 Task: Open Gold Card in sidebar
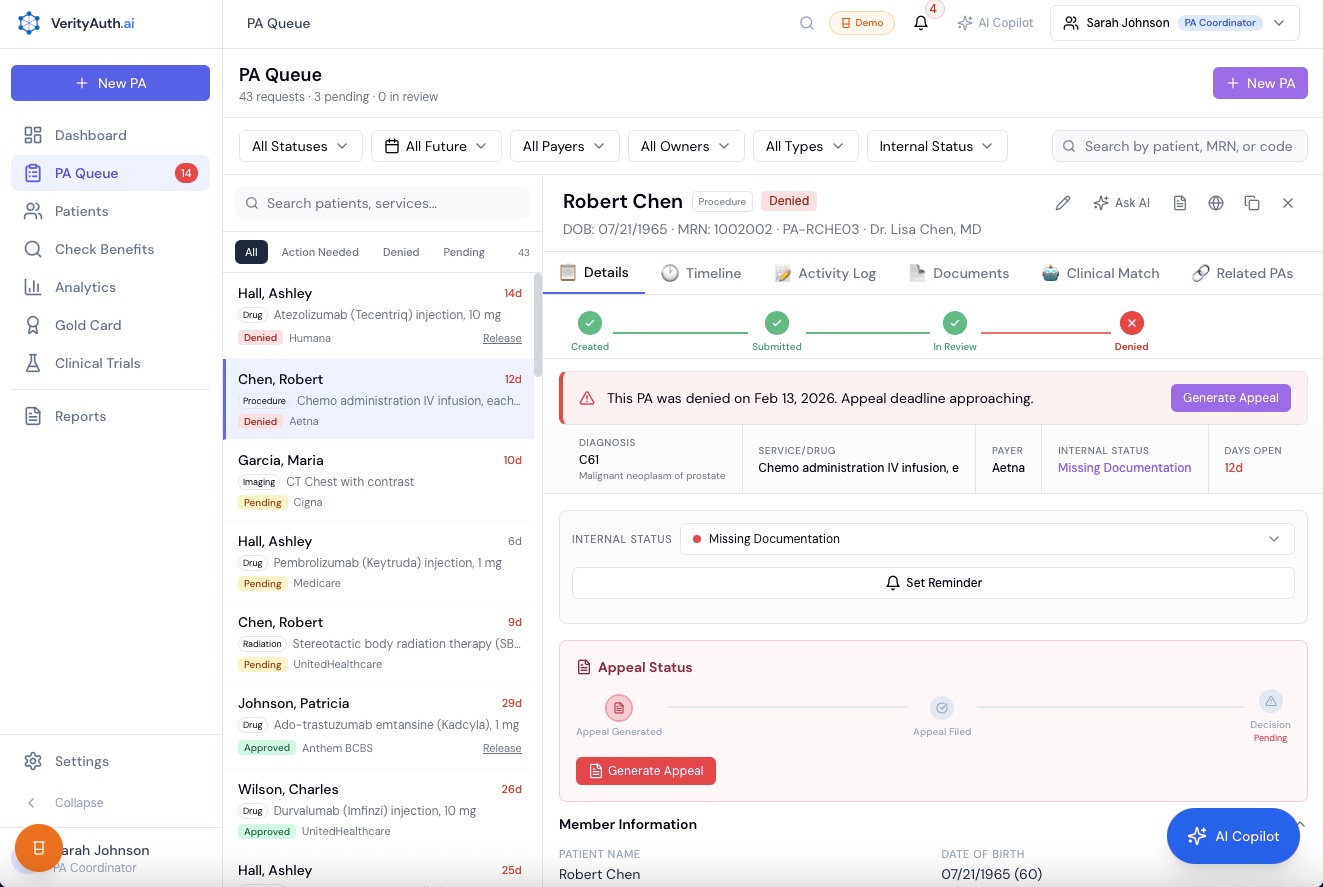click(x=88, y=325)
